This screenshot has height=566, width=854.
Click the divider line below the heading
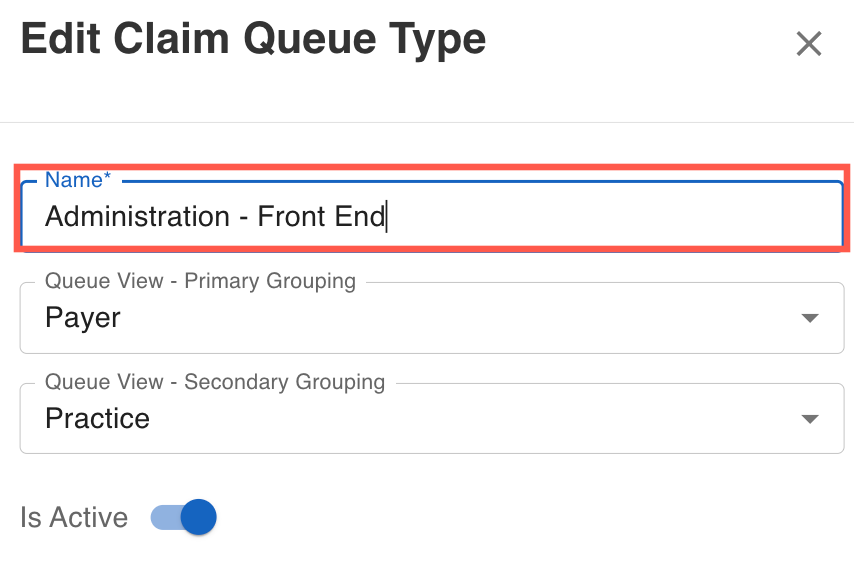427,123
